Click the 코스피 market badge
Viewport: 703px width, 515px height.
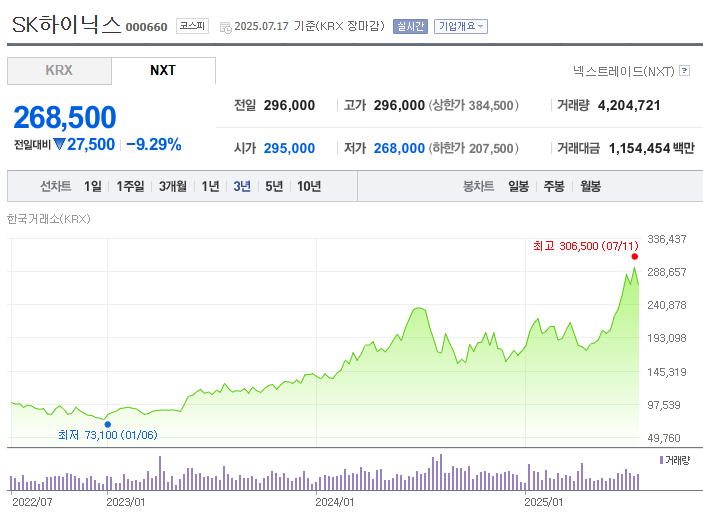(192, 26)
